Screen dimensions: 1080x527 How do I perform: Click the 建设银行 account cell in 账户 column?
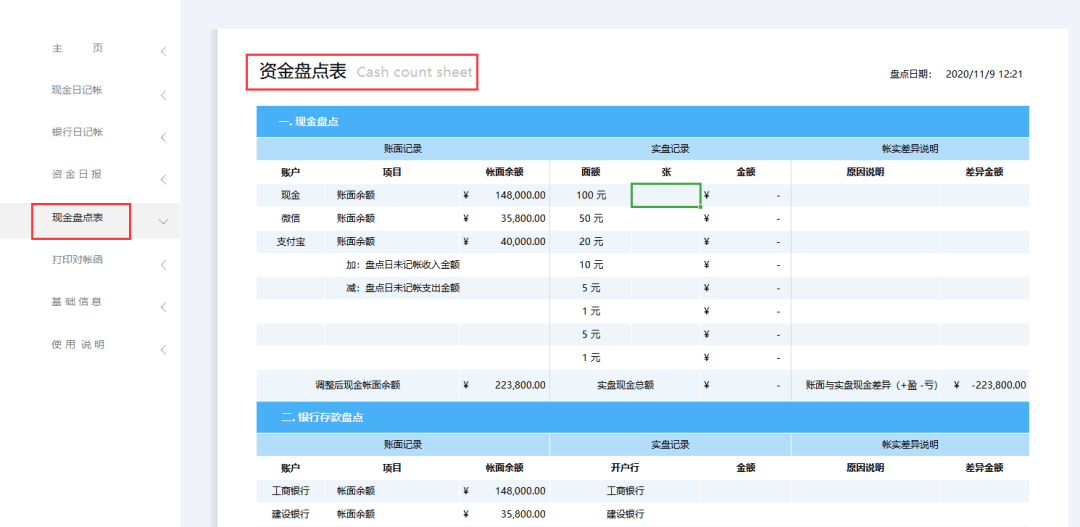click(x=291, y=514)
